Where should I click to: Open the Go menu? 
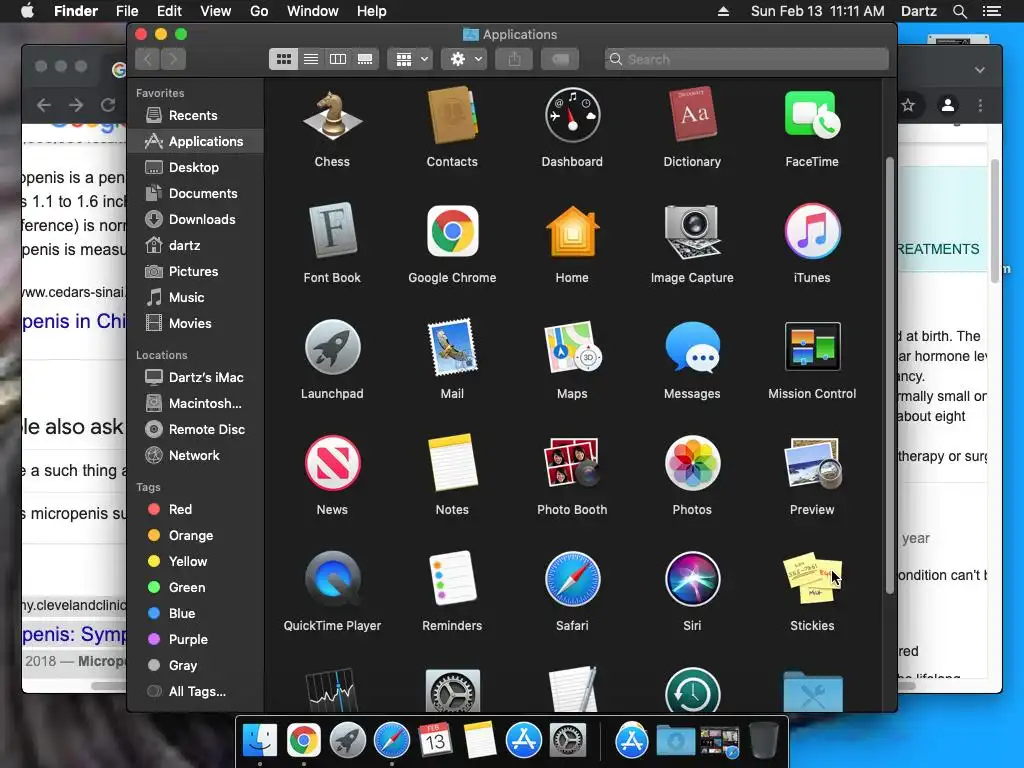(259, 11)
